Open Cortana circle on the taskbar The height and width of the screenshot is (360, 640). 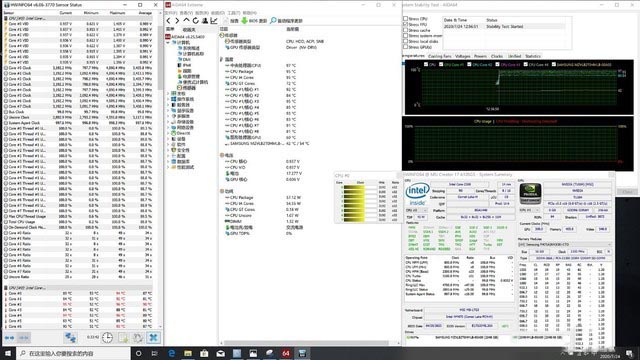tap(138, 353)
